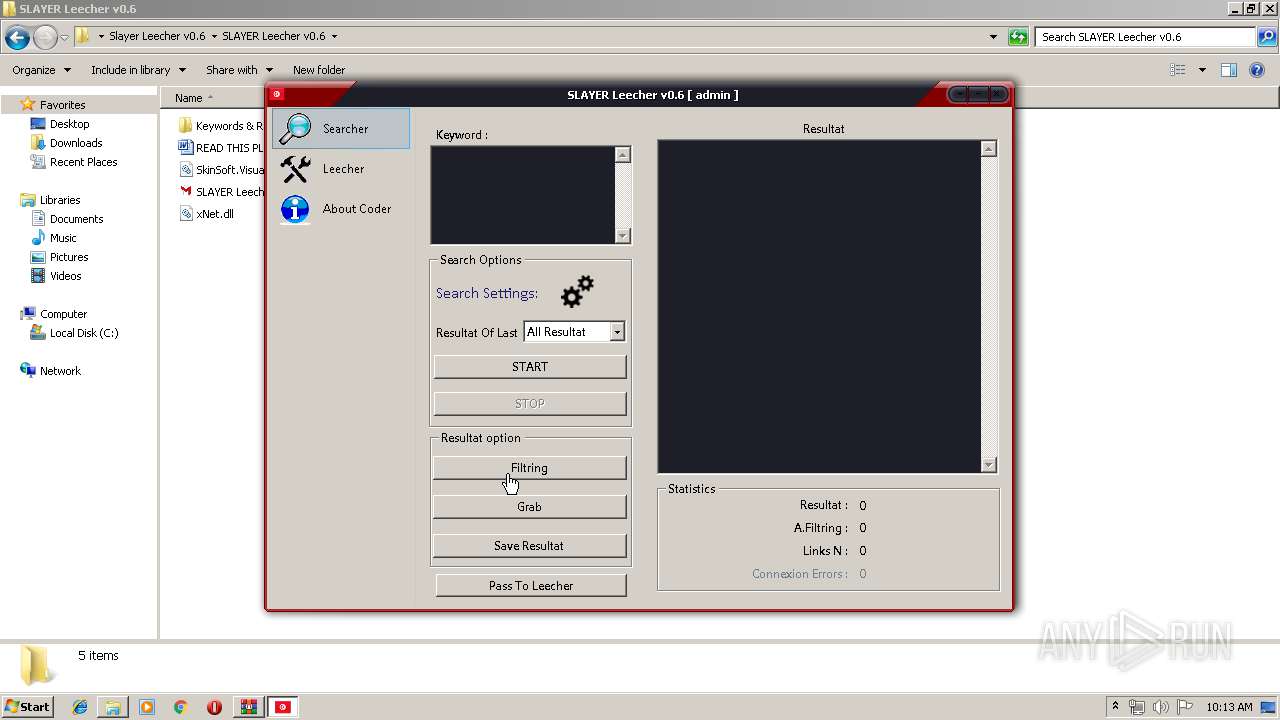
Task: Click the Keyword box scroll-up arrow
Action: pyautogui.click(x=623, y=155)
